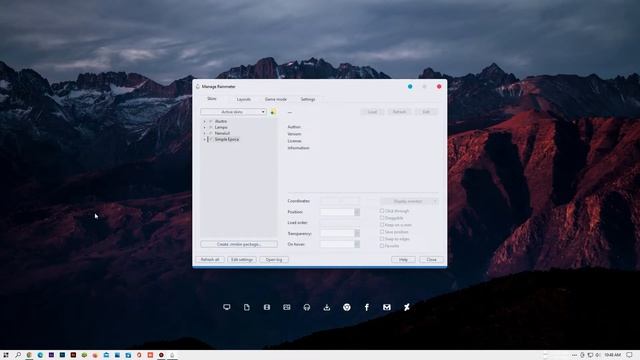Open the Position dropdown

click(340, 212)
